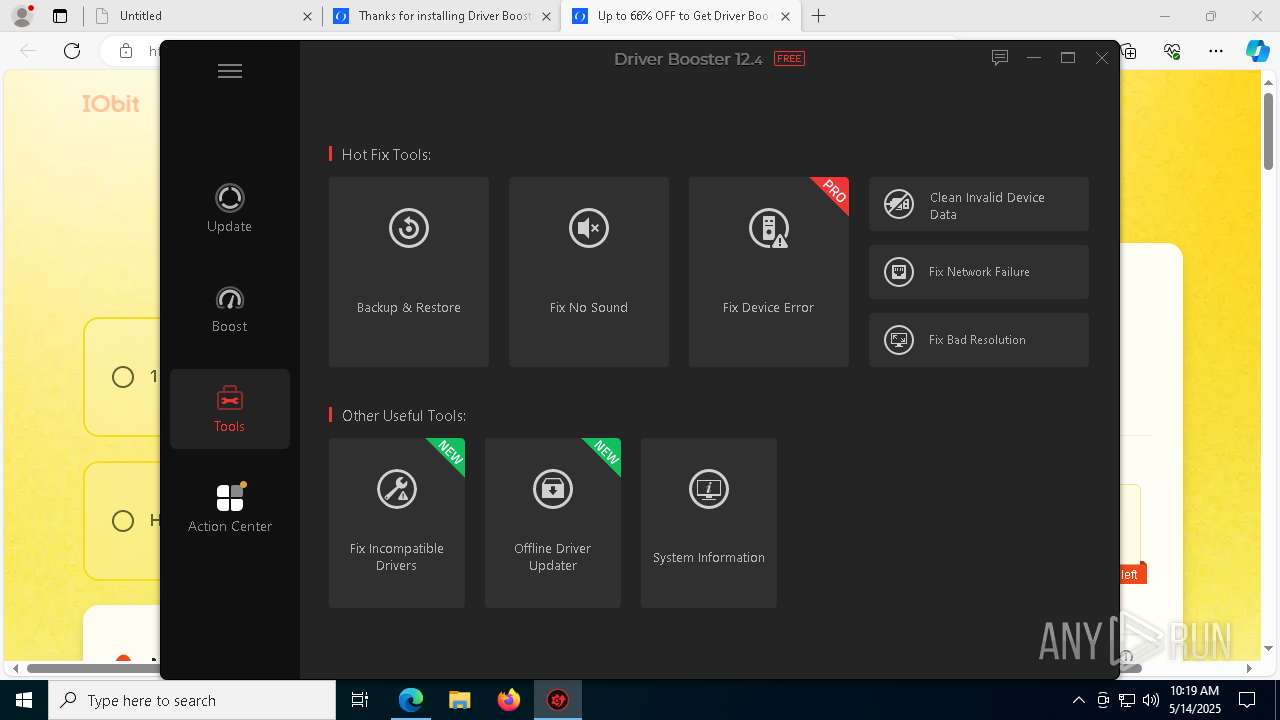Select second radio option on IObit page
Viewport: 1280px width, 720px height.
pyautogui.click(x=123, y=521)
